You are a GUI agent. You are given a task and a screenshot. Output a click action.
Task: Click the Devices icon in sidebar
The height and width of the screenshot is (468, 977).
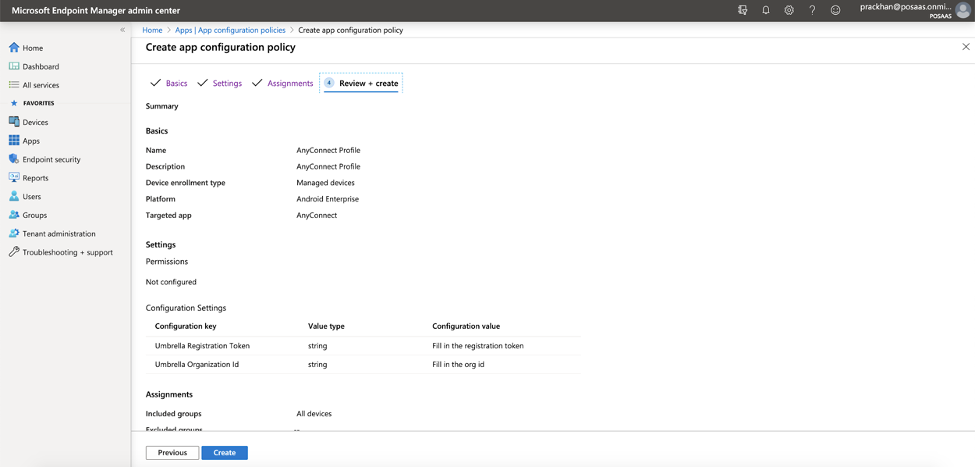coord(14,122)
